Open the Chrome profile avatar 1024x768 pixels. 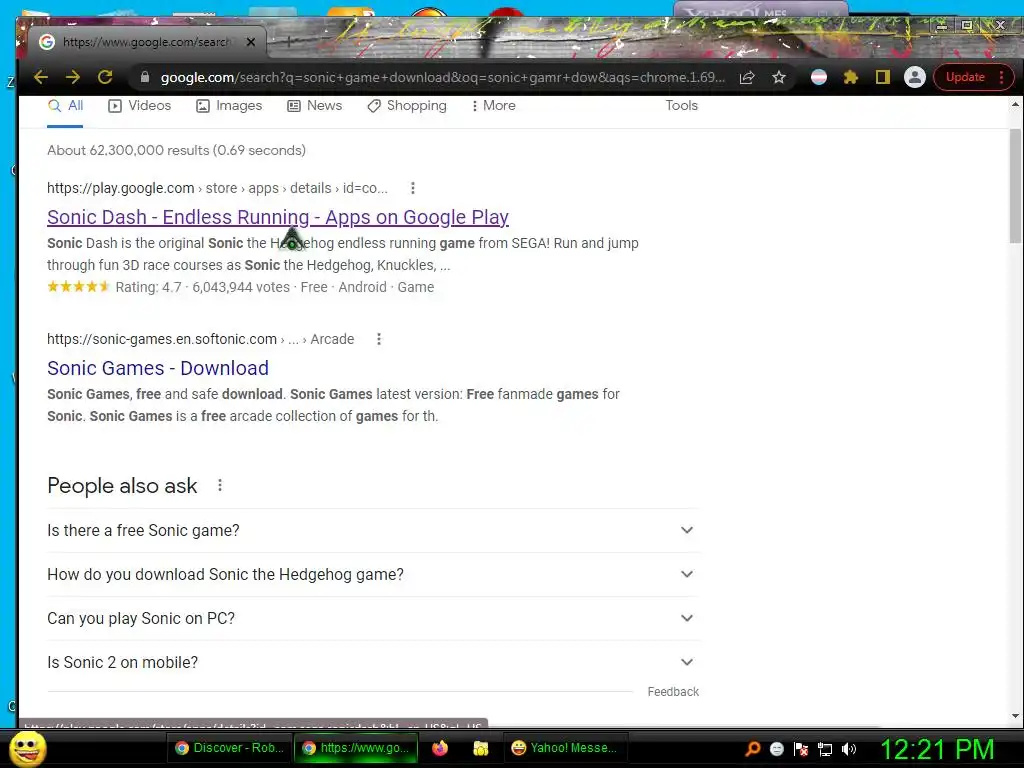pos(915,77)
